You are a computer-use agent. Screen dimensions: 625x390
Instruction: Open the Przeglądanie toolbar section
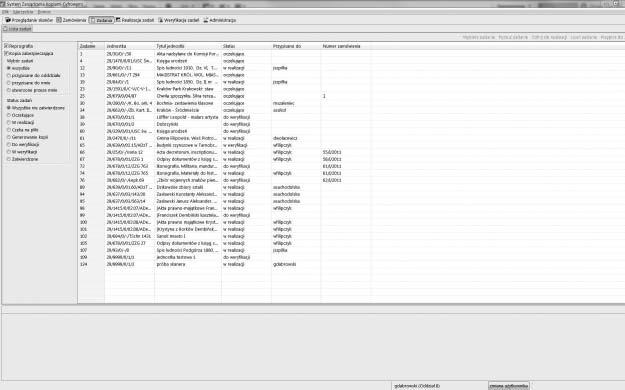click(x=29, y=20)
